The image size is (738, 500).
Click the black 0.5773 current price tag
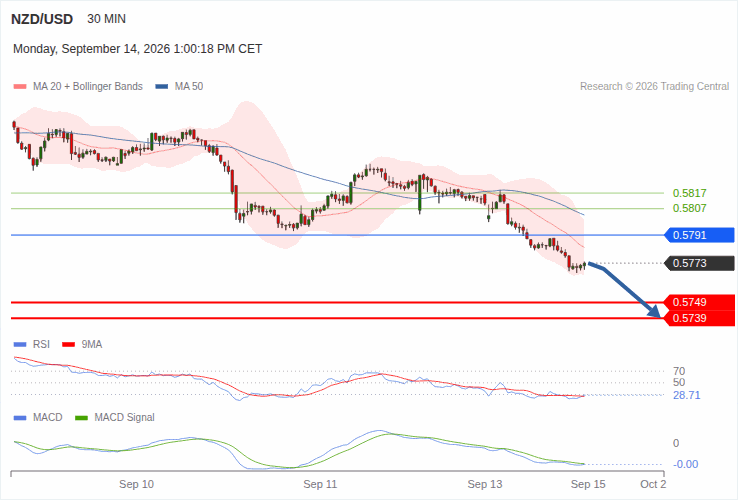coord(699,263)
